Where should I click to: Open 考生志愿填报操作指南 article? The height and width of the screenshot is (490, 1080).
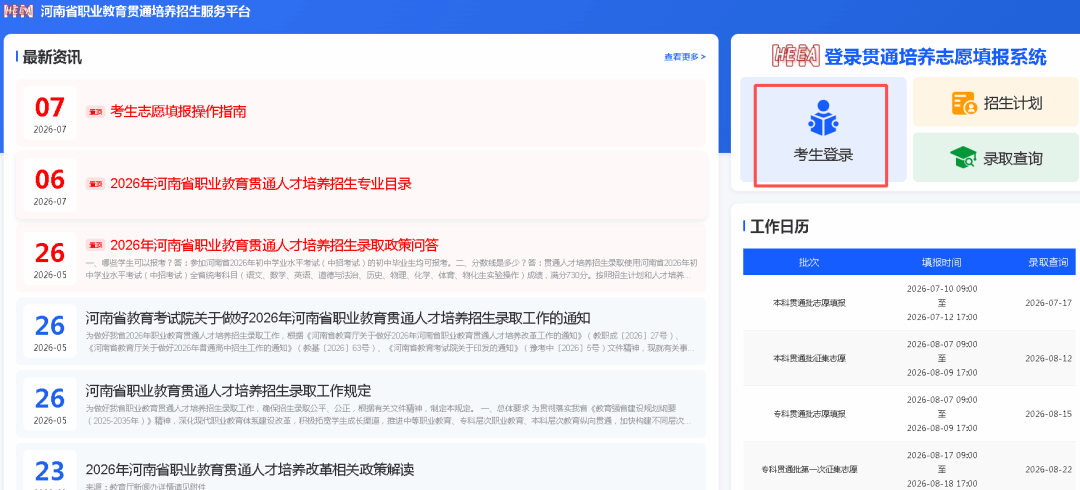click(x=178, y=112)
